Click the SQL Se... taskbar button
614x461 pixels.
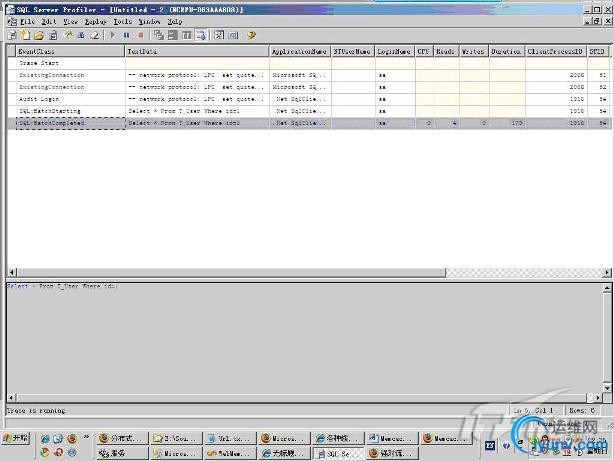[339, 454]
